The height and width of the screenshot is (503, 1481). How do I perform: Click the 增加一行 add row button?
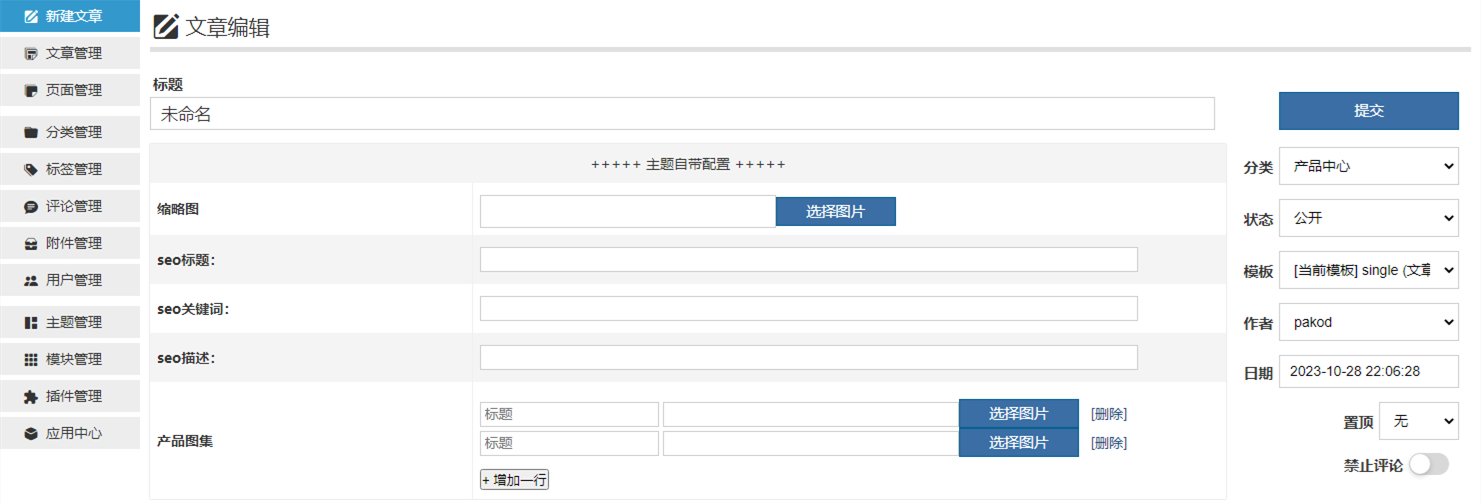click(514, 480)
